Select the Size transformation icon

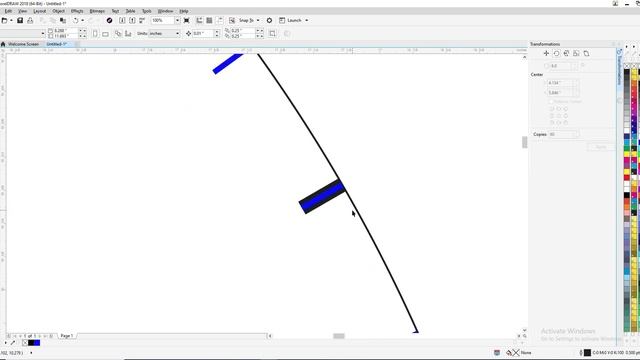pos(576,53)
